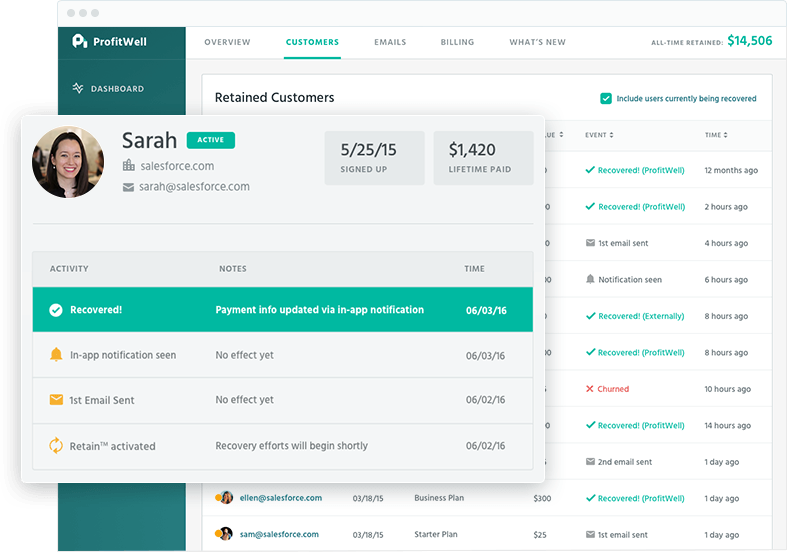Sort by the Event column

(599, 135)
